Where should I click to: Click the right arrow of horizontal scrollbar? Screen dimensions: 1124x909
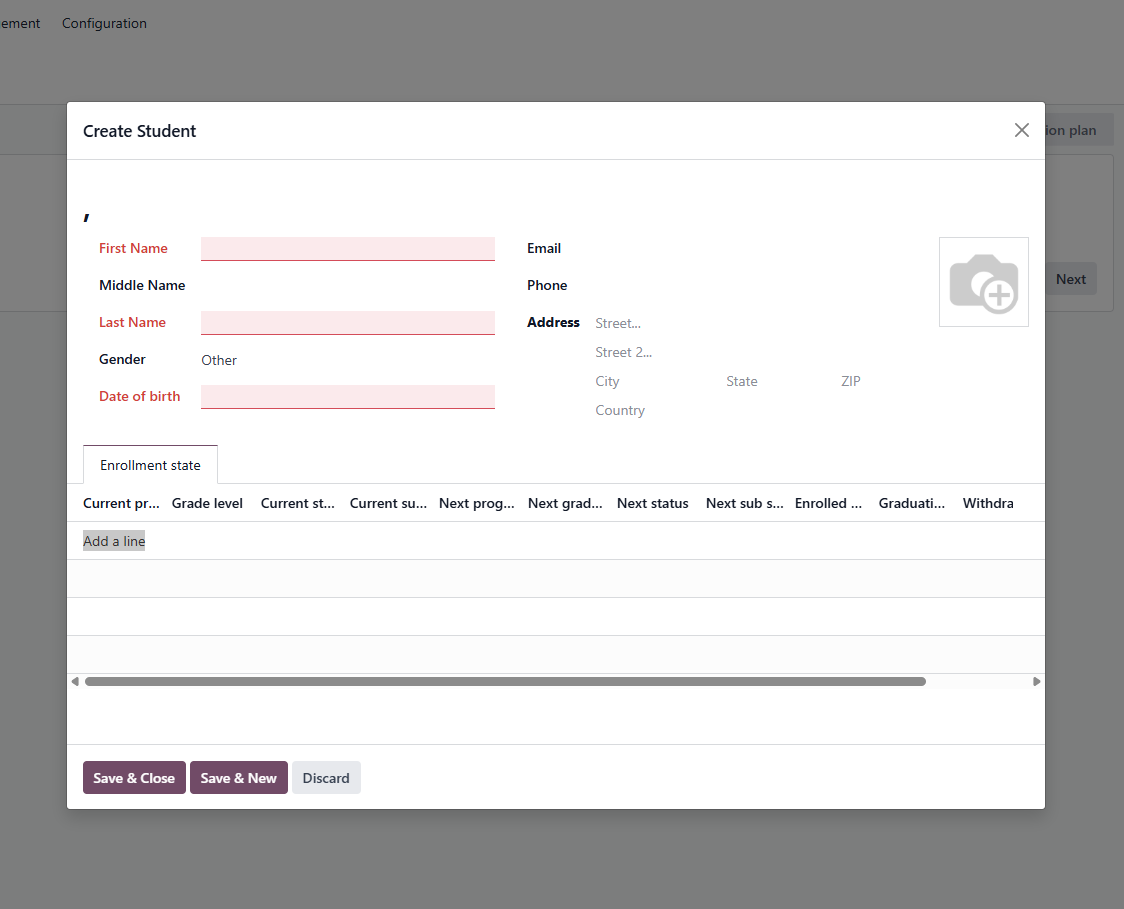pyautogui.click(x=1036, y=682)
